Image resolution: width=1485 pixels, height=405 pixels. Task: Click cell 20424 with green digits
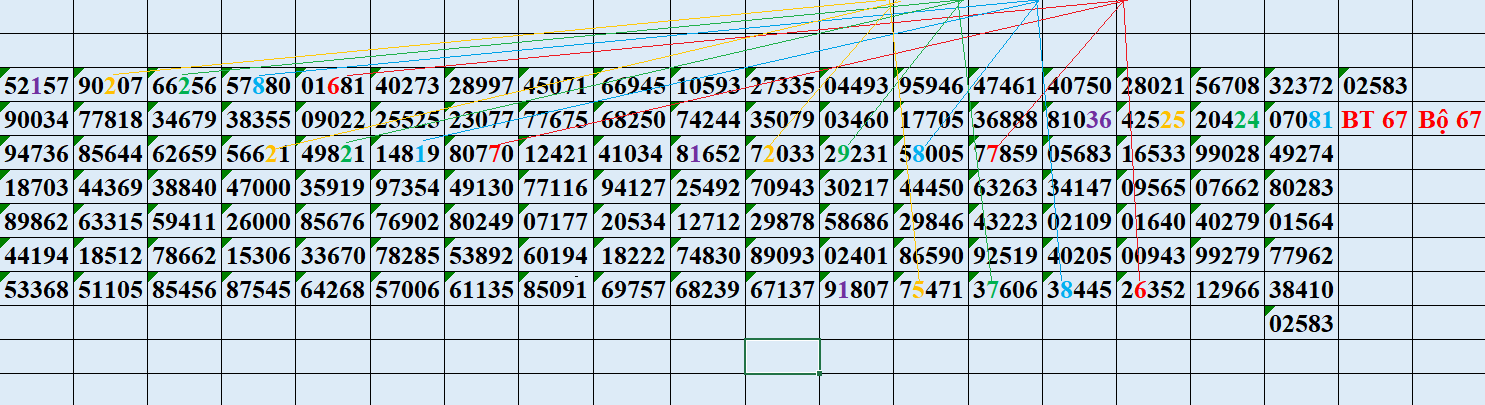(1227, 121)
